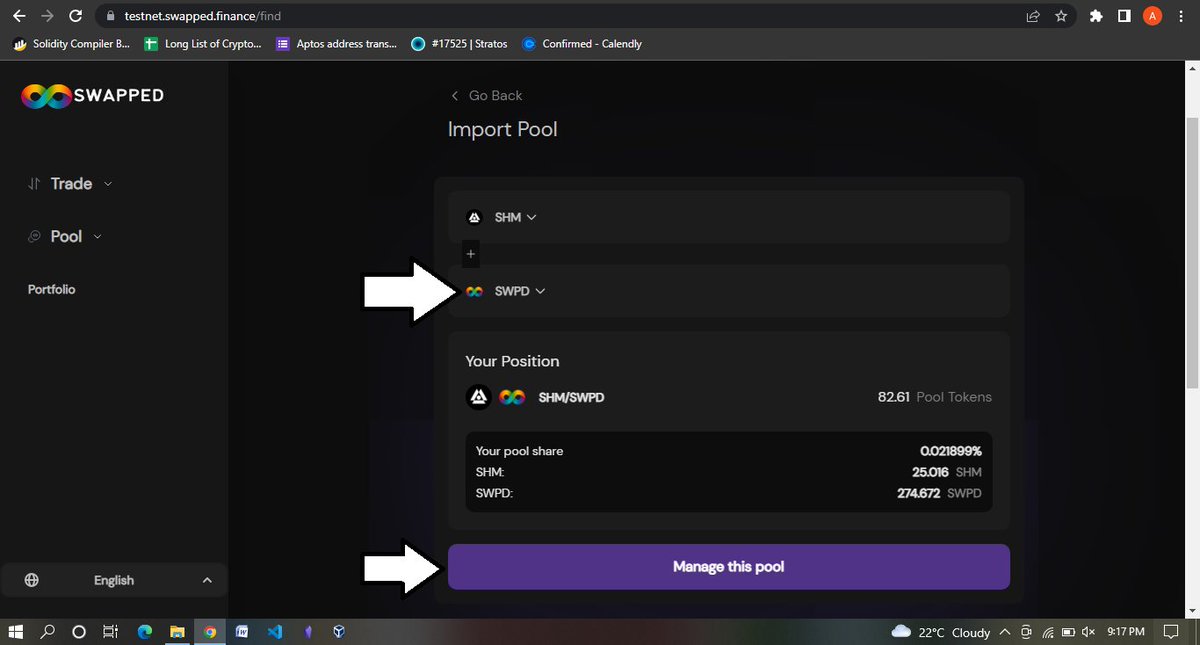
Task: Open the browser extensions puzzle icon
Action: [x=1096, y=16]
